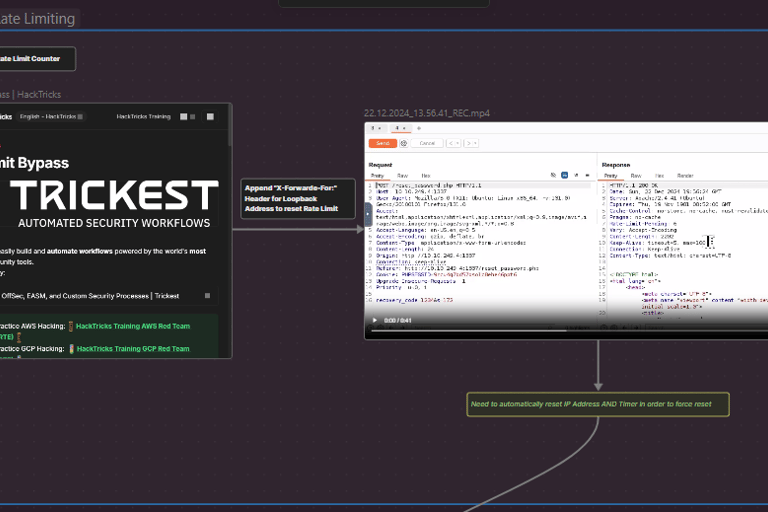Click the 0:00 / 0:41 video time

tap(398, 320)
